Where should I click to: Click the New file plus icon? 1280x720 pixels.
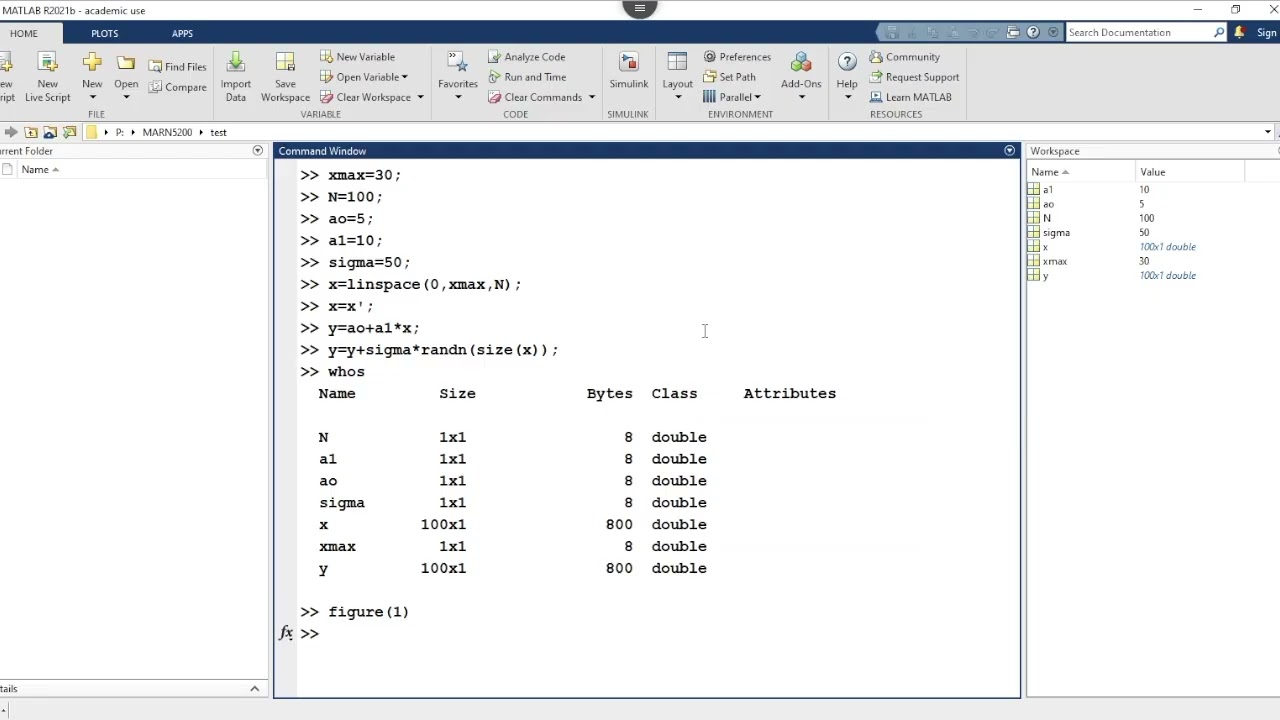pos(92,64)
